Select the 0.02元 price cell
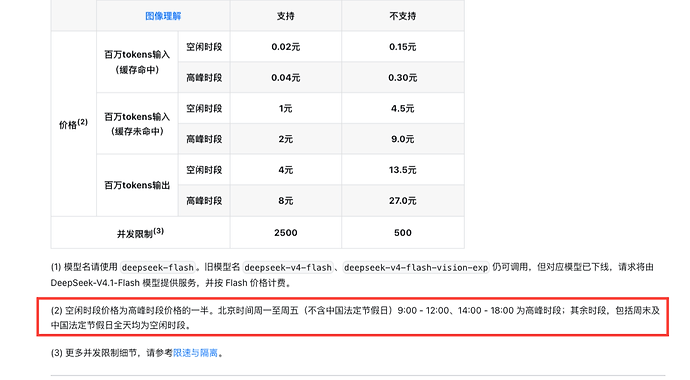690x380 pixels. tap(286, 47)
